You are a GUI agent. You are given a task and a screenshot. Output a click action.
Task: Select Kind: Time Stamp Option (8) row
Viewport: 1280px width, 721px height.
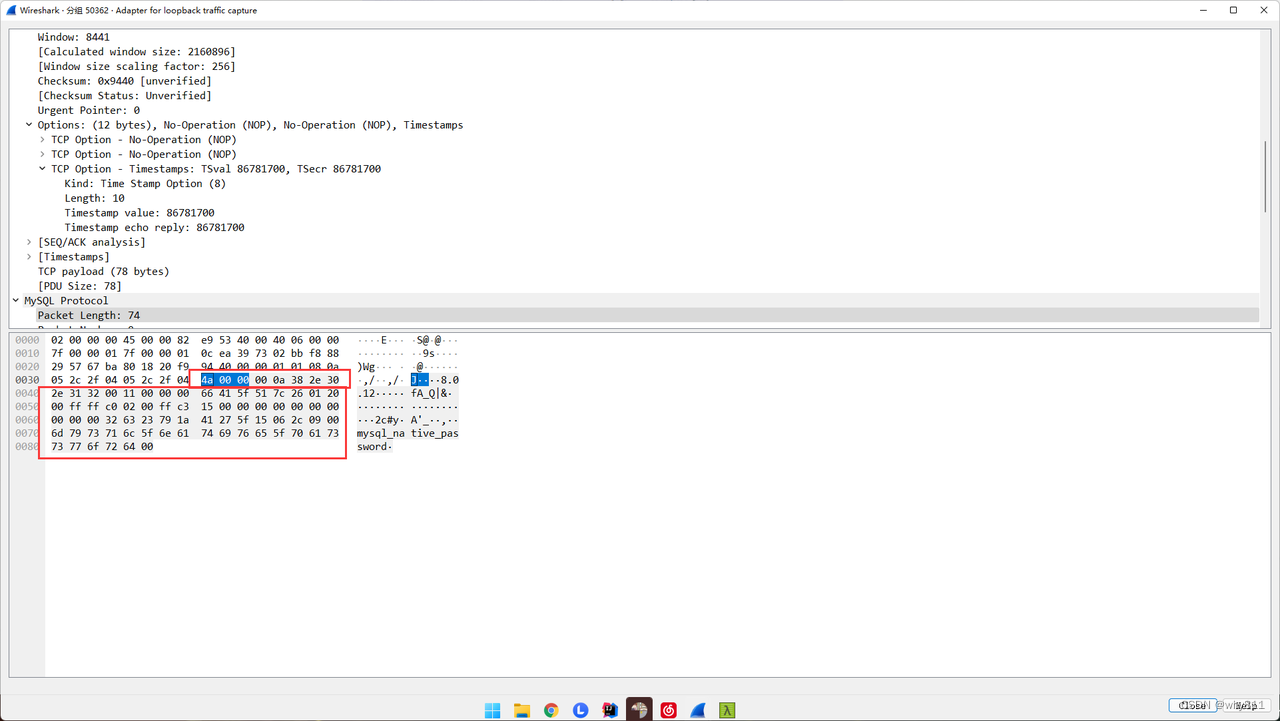(x=634, y=184)
